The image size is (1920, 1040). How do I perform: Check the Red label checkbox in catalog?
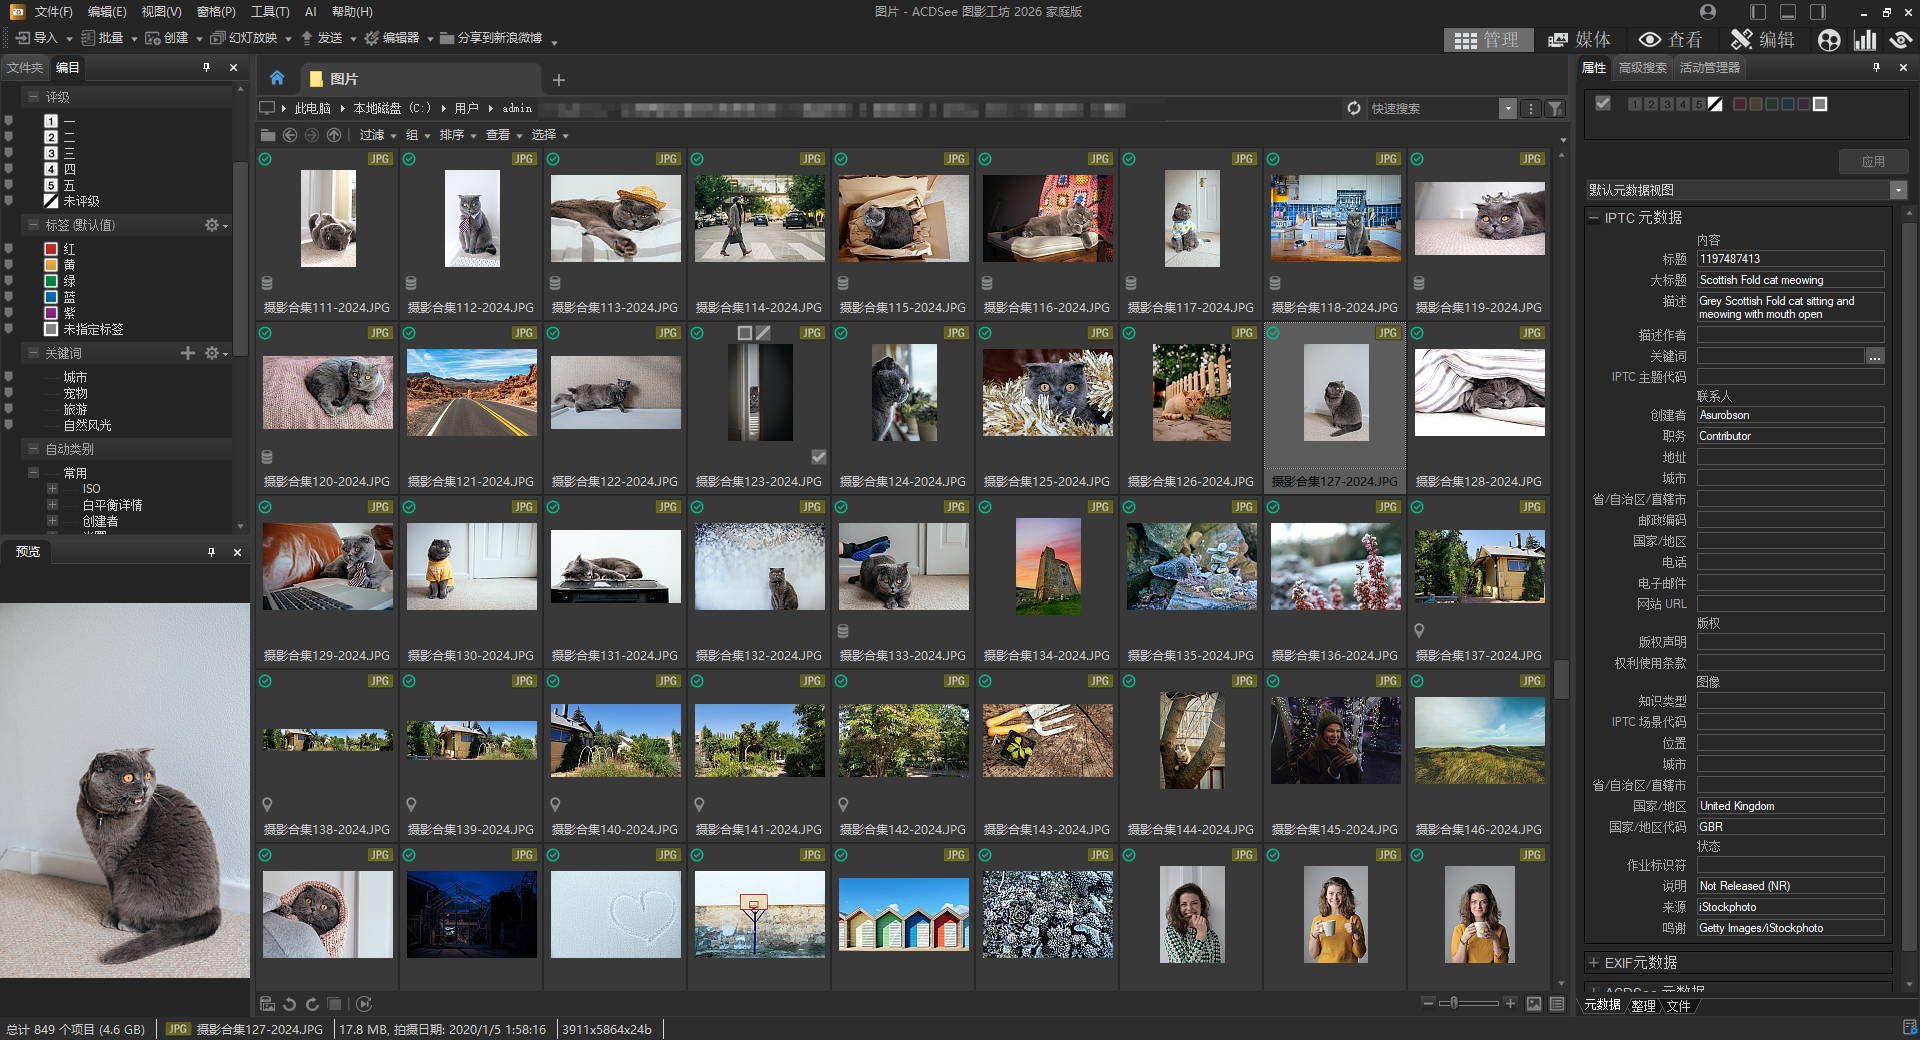coord(9,248)
